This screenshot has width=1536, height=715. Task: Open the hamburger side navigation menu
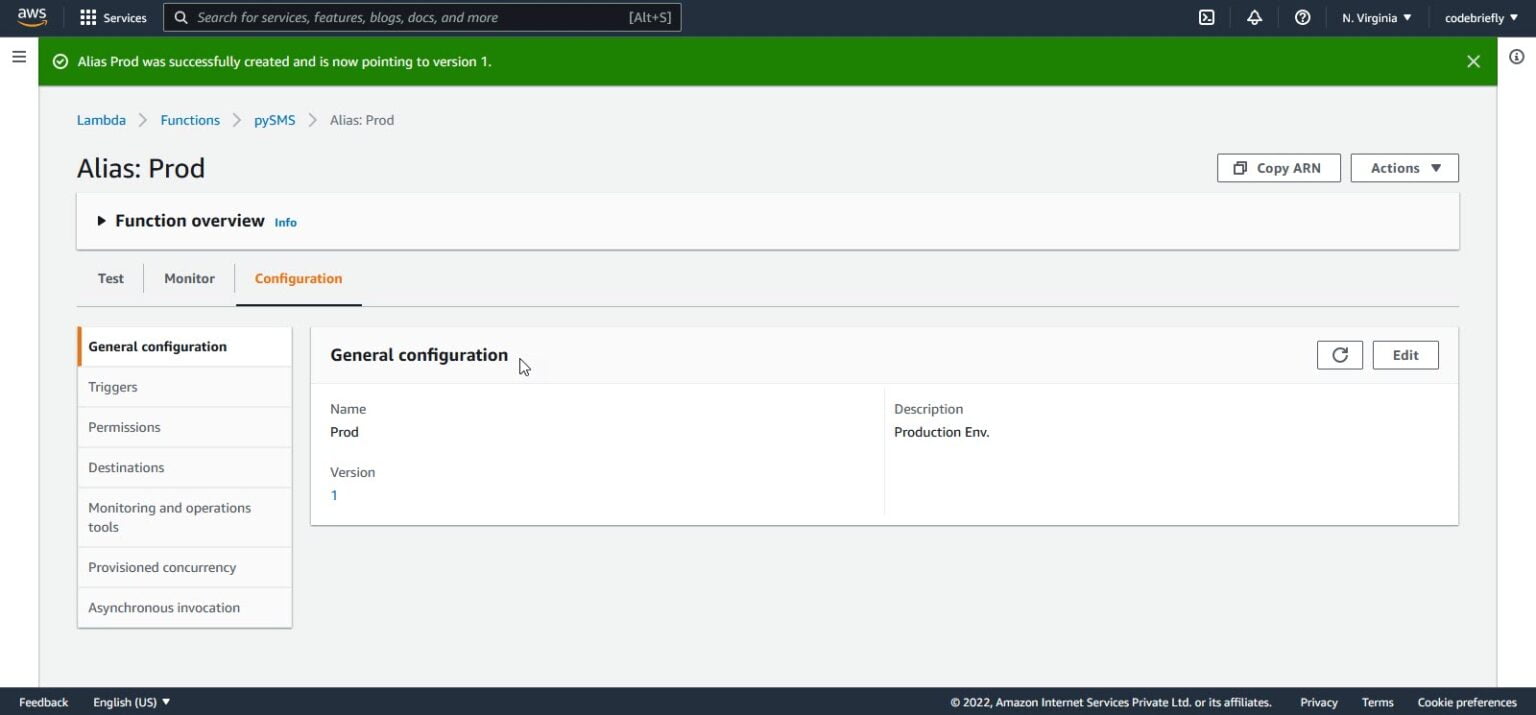[x=19, y=57]
